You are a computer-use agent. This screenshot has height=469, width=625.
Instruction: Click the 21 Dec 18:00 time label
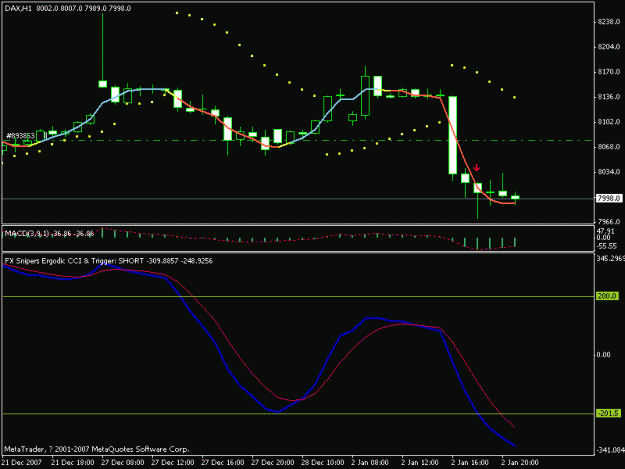pos(73,463)
